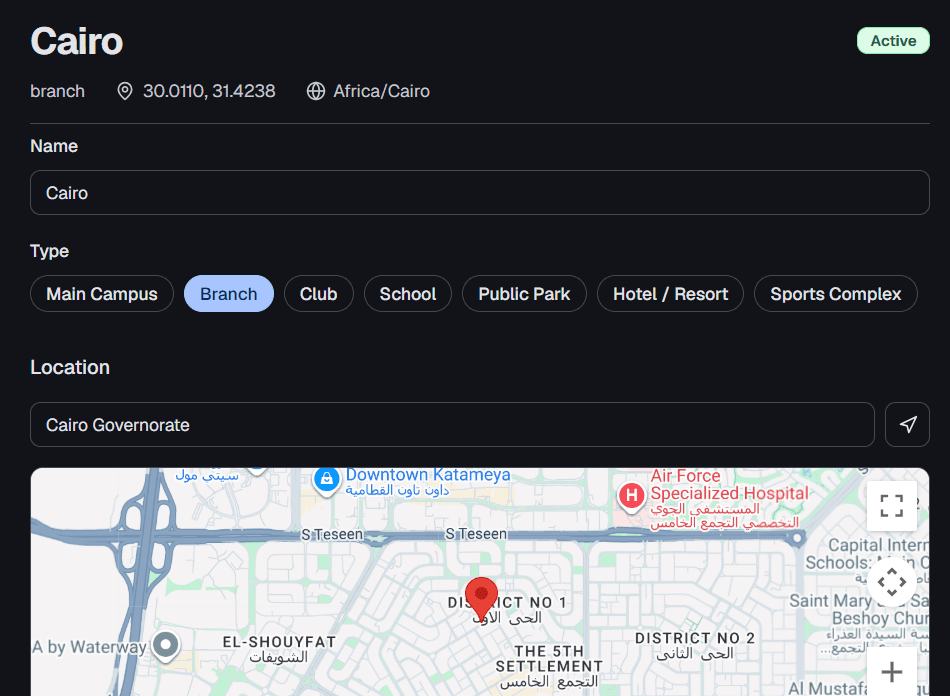Screen dimensions: 950x696
Task: Click the branch label under title
Action: [58, 91]
